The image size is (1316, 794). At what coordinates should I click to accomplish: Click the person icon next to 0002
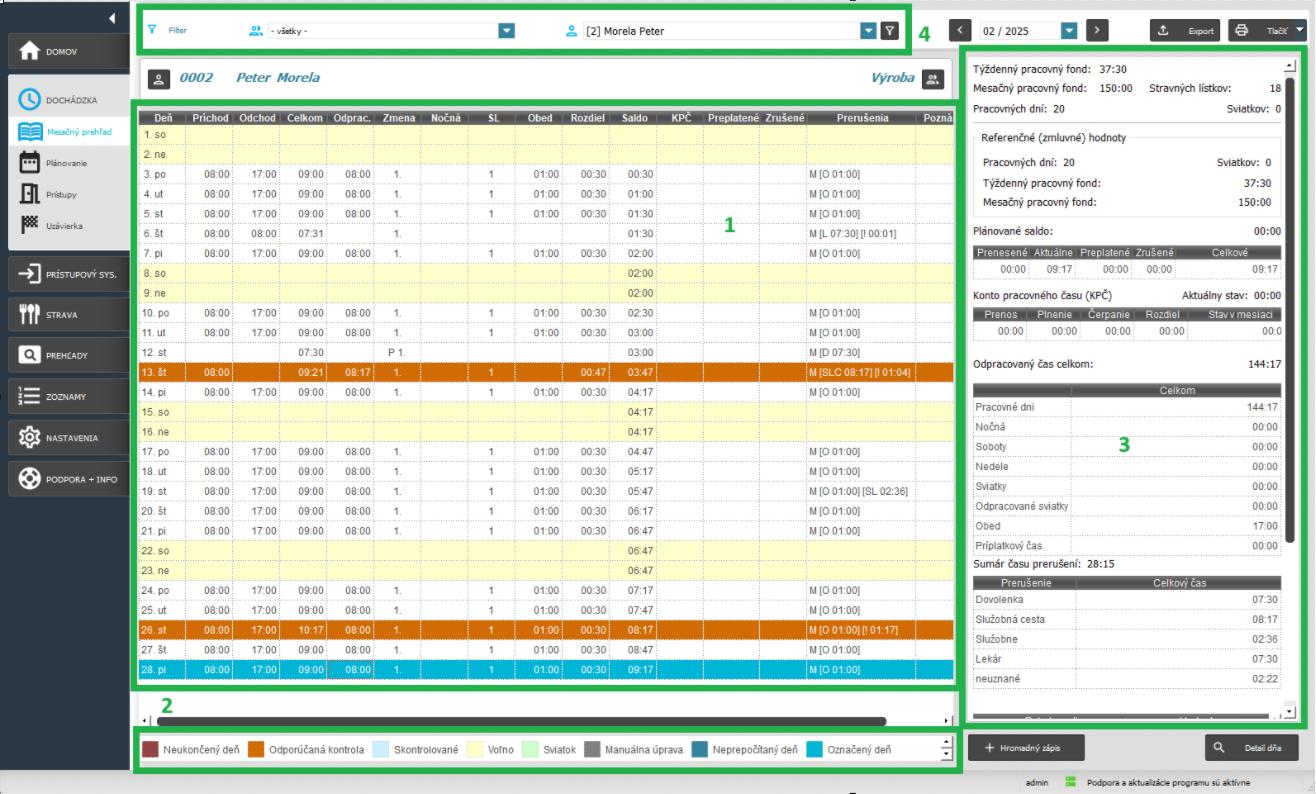[157, 78]
